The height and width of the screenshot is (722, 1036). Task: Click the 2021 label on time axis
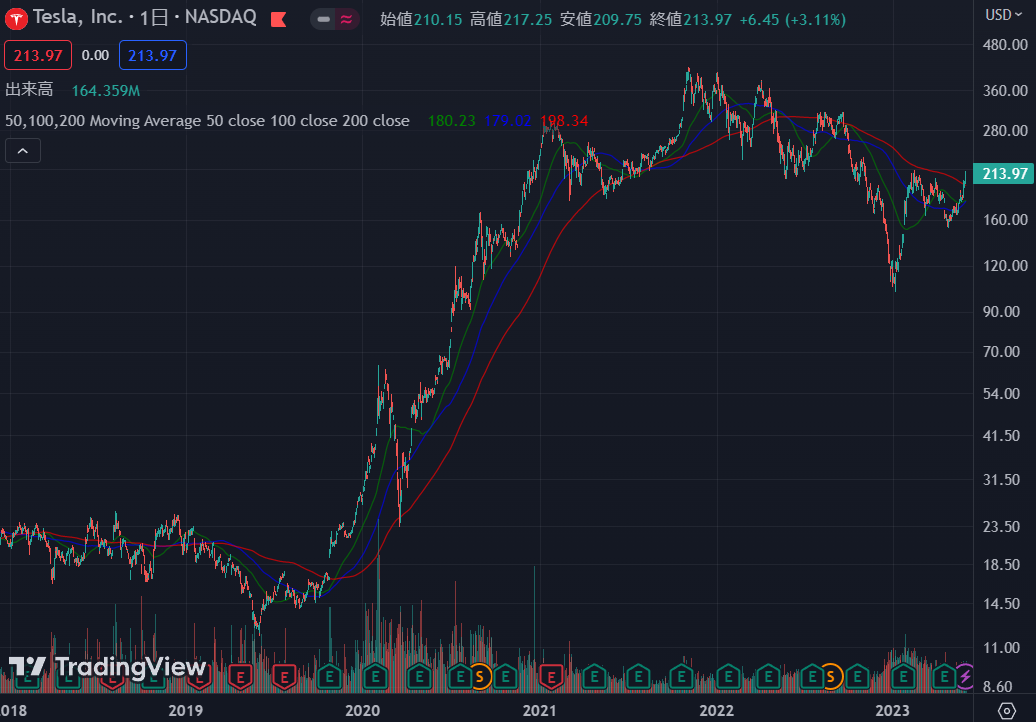[540, 711]
